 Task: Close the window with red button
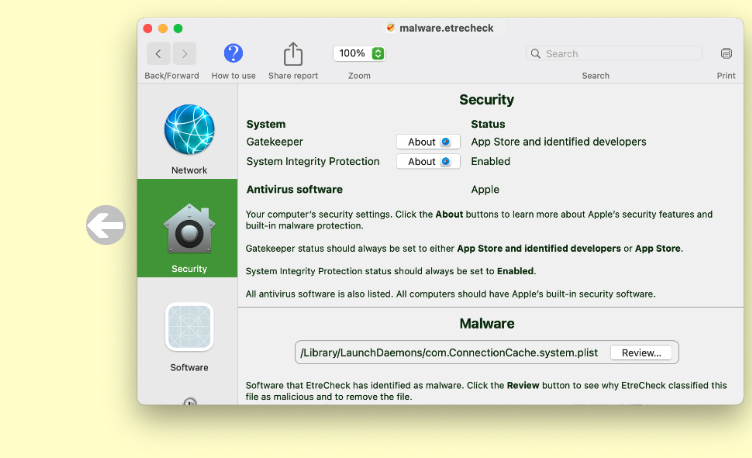148,28
